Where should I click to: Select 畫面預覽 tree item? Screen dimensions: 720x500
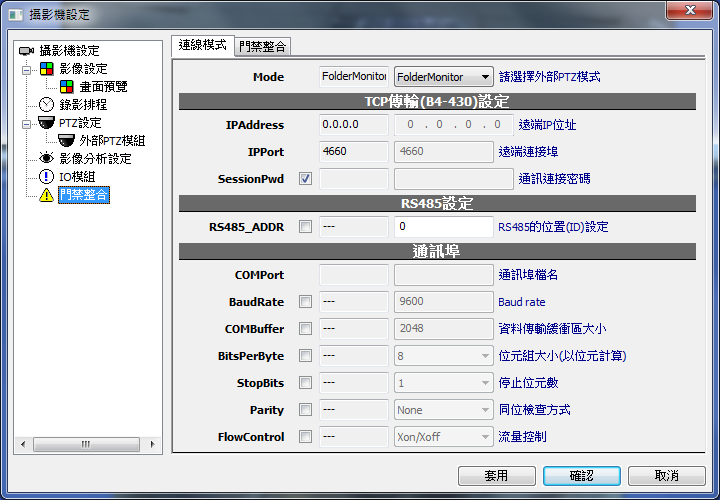pos(103,86)
